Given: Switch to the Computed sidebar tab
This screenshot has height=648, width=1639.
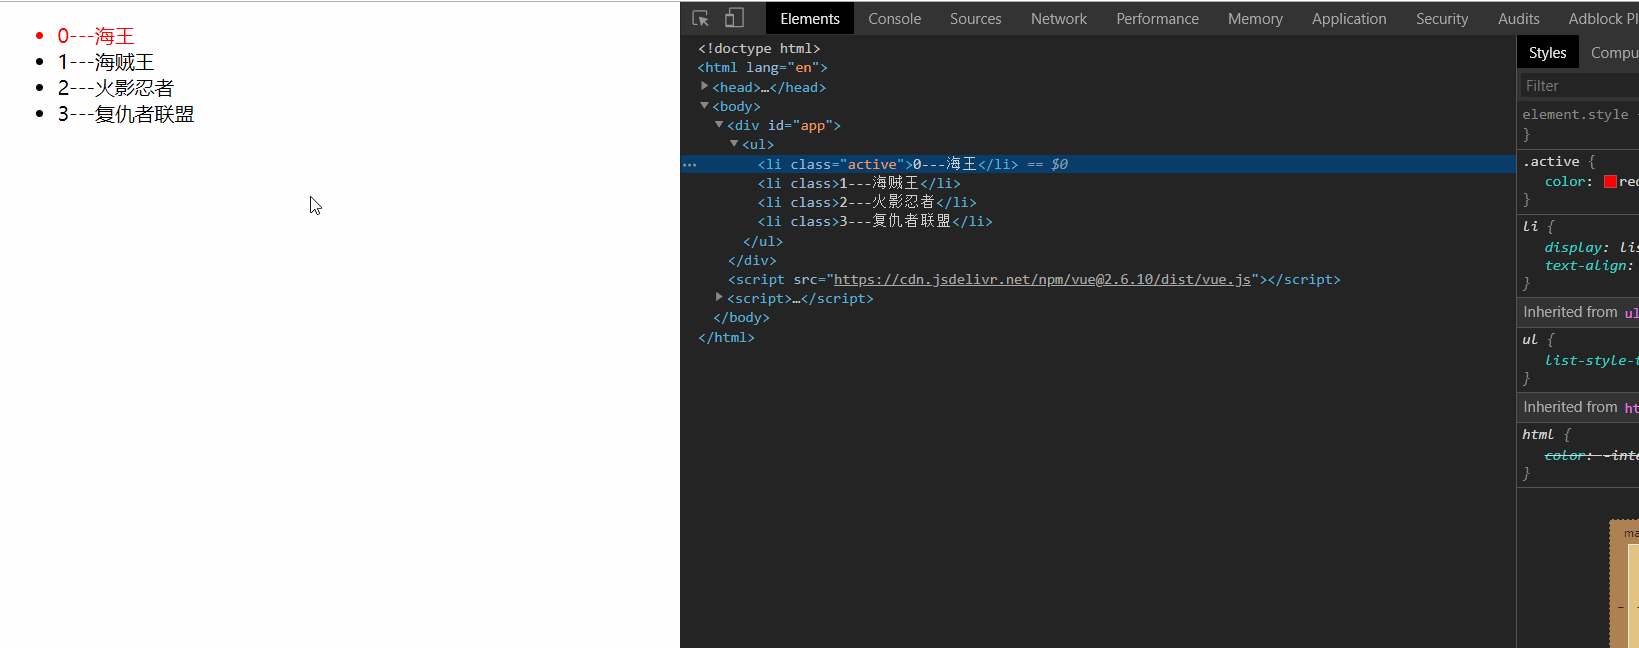Looking at the screenshot, I should (1613, 52).
